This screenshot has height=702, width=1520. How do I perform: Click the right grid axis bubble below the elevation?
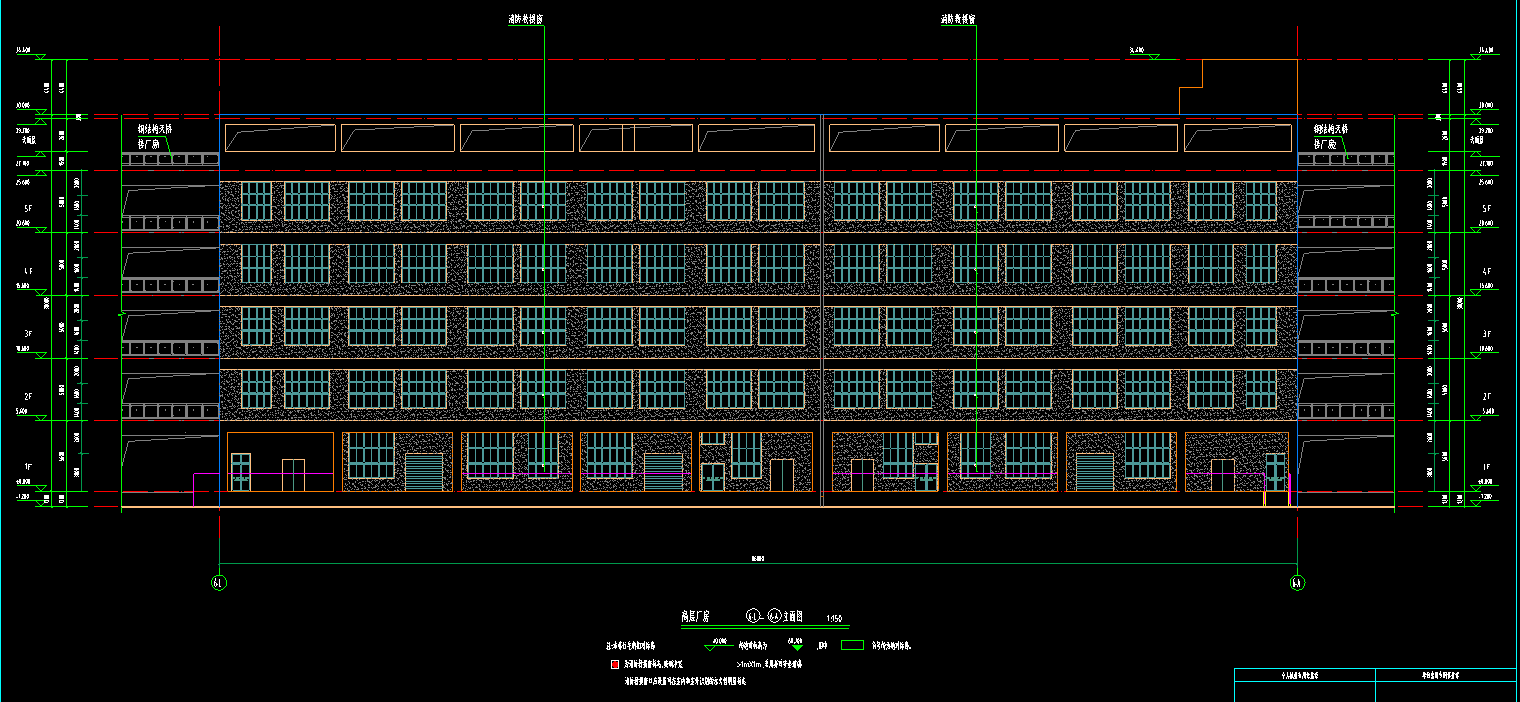[1297, 582]
